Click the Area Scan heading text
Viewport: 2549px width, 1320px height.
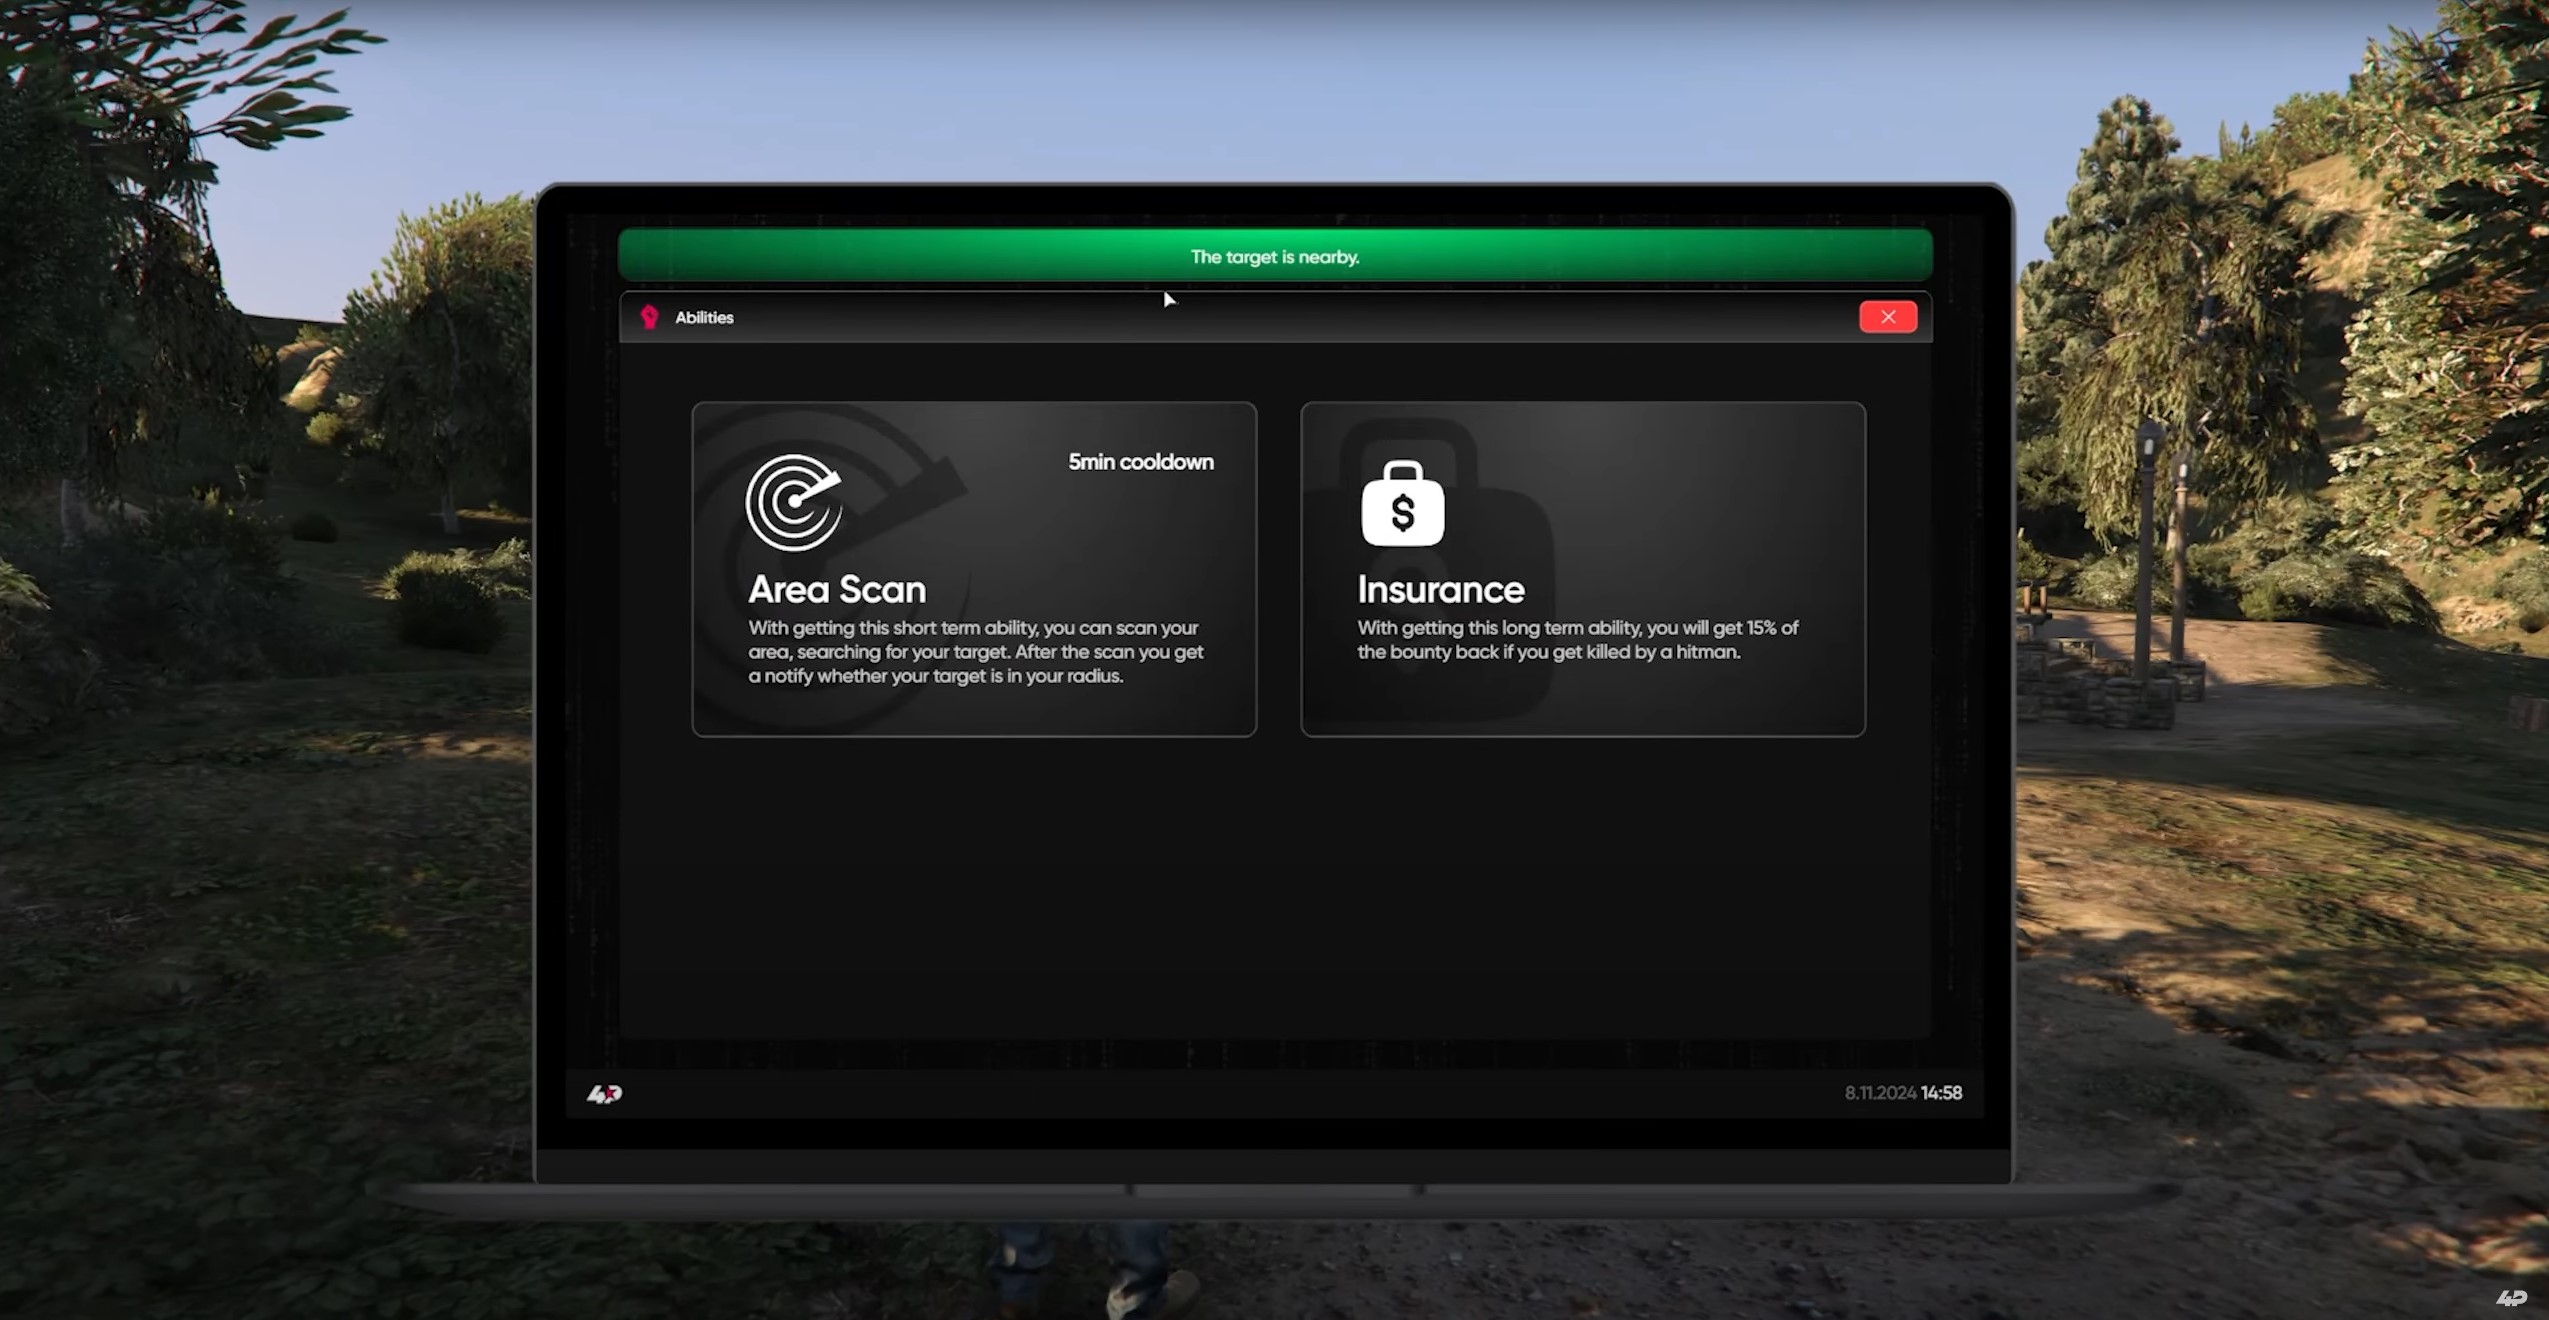tap(837, 589)
